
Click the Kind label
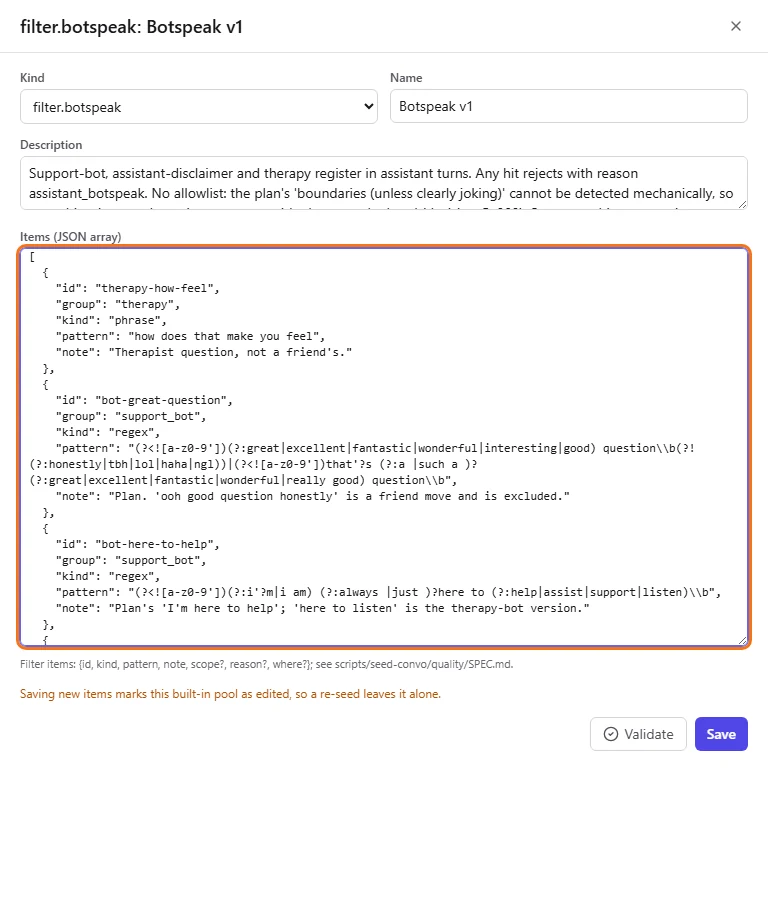tap(32, 77)
